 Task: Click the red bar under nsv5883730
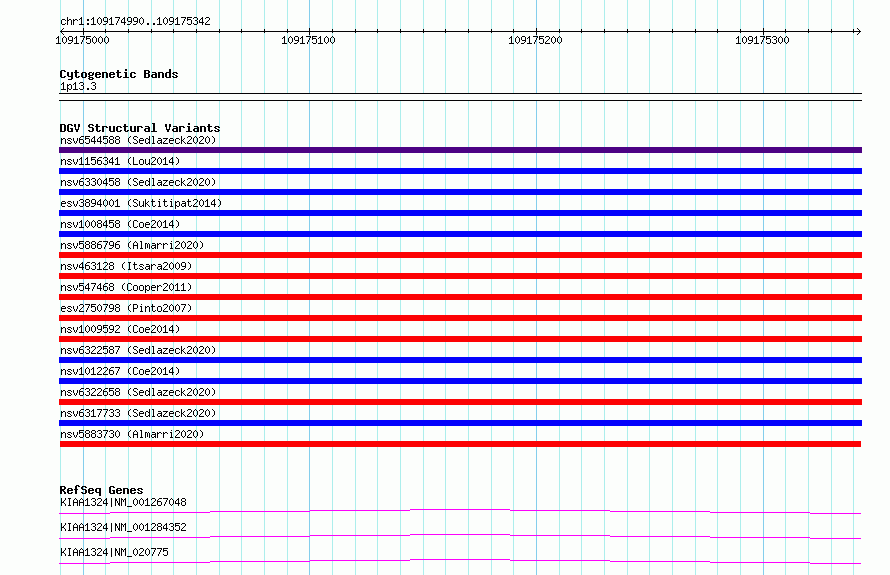[460, 444]
